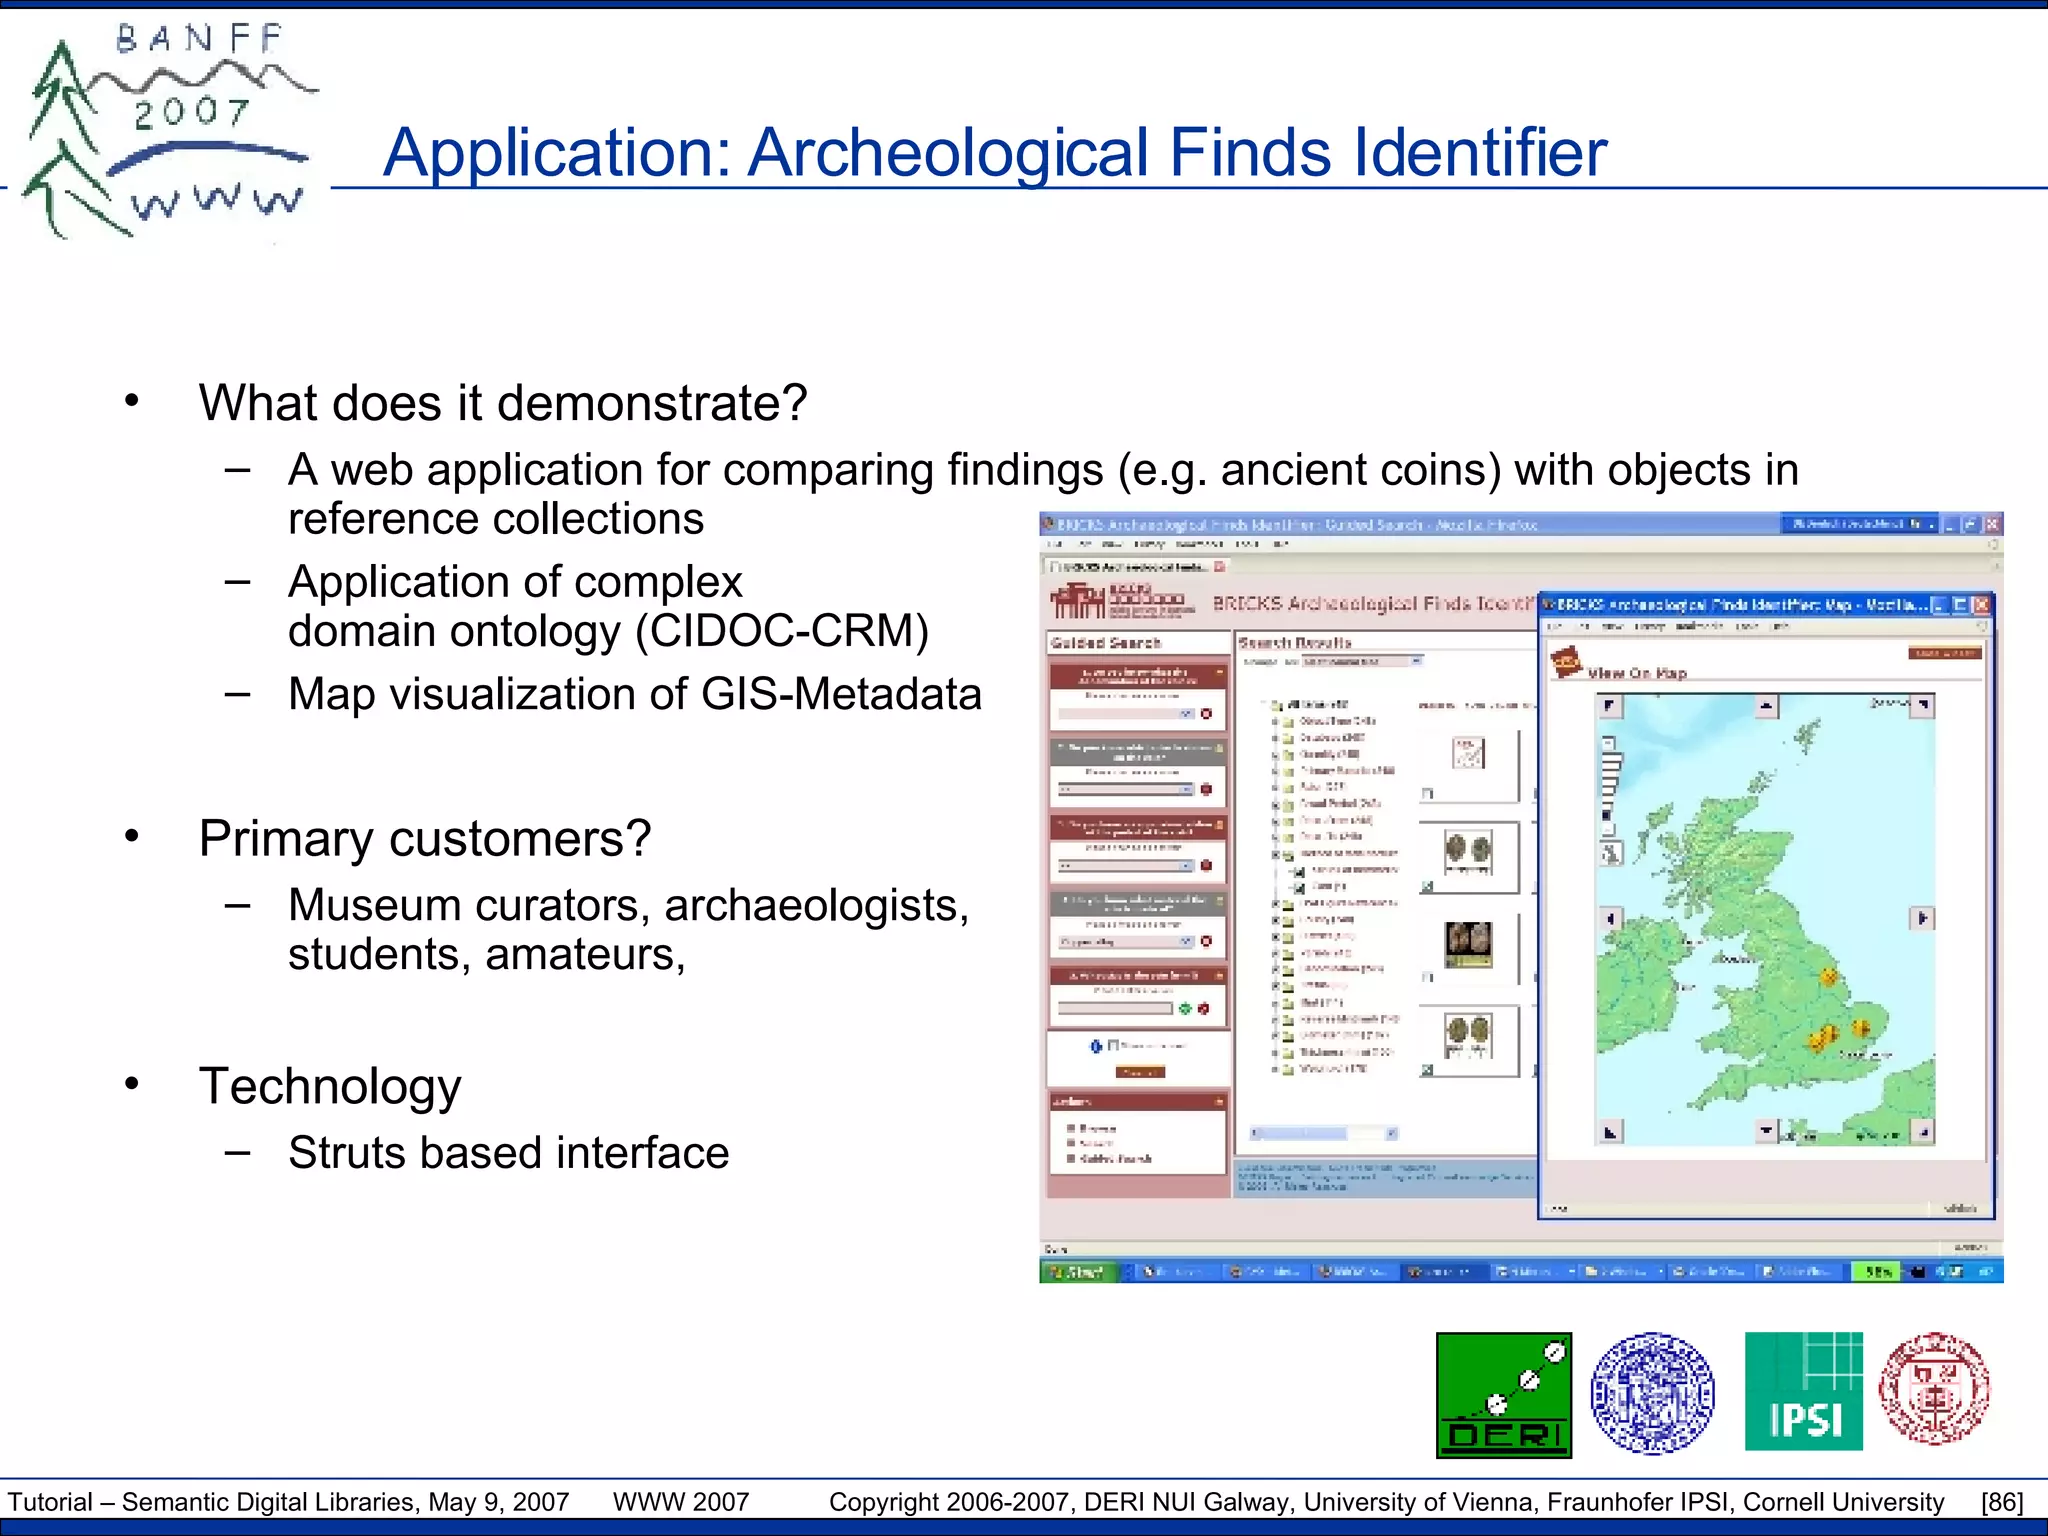The image size is (2048, 1536).
Task: Click the Guided Search link under Actions
Action: 1115,1158
